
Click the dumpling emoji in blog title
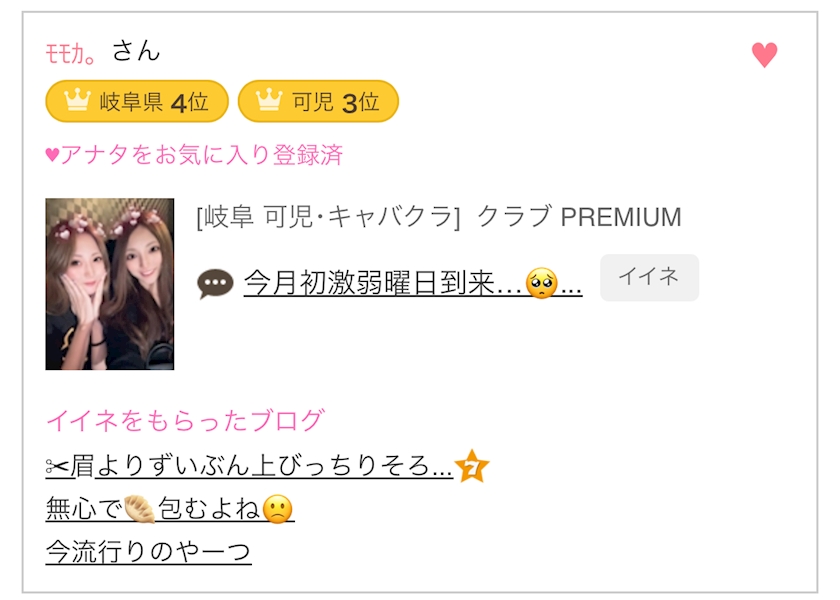tap(139, 509)
